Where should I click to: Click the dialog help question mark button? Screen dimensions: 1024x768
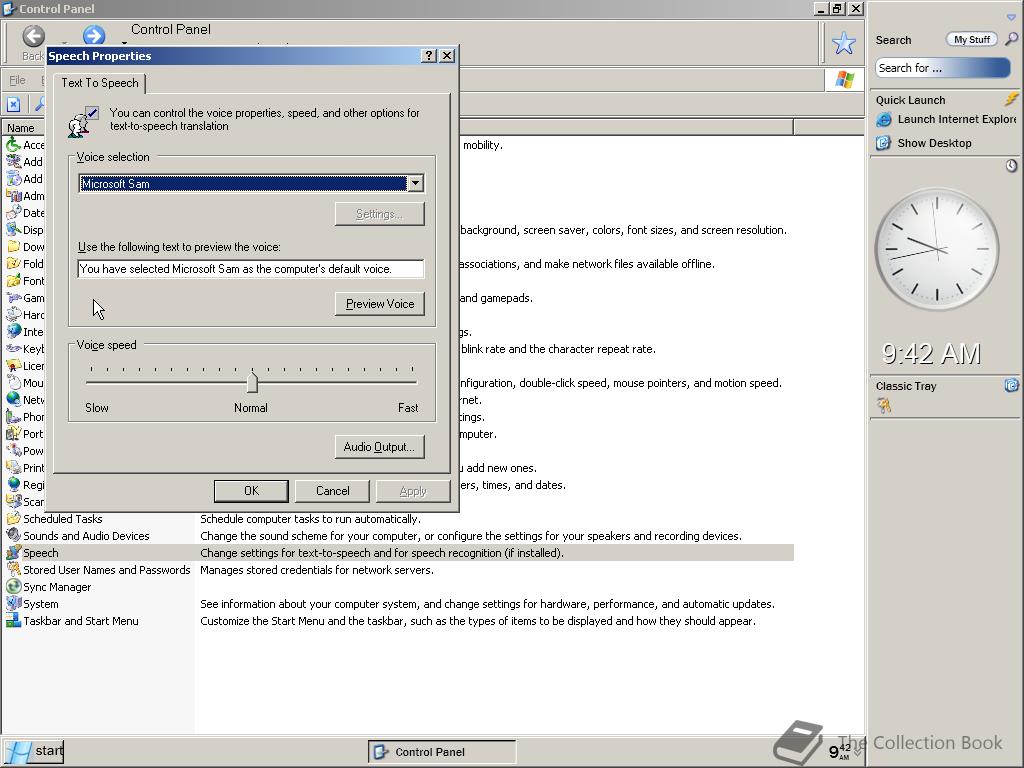coord(428,56)
